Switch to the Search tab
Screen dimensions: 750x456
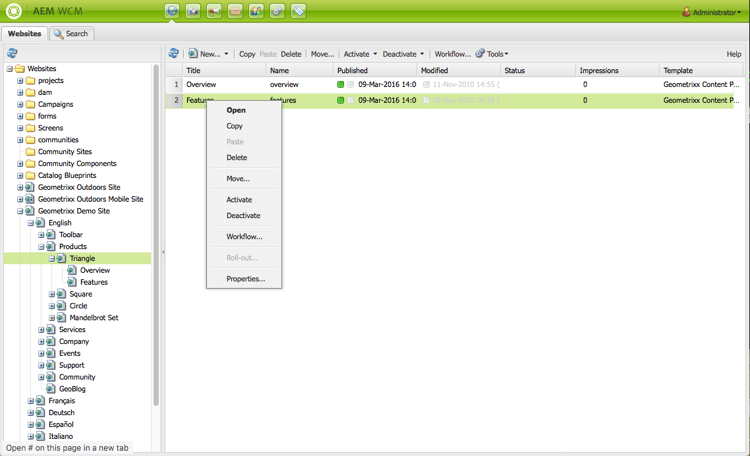click(71, 33)
